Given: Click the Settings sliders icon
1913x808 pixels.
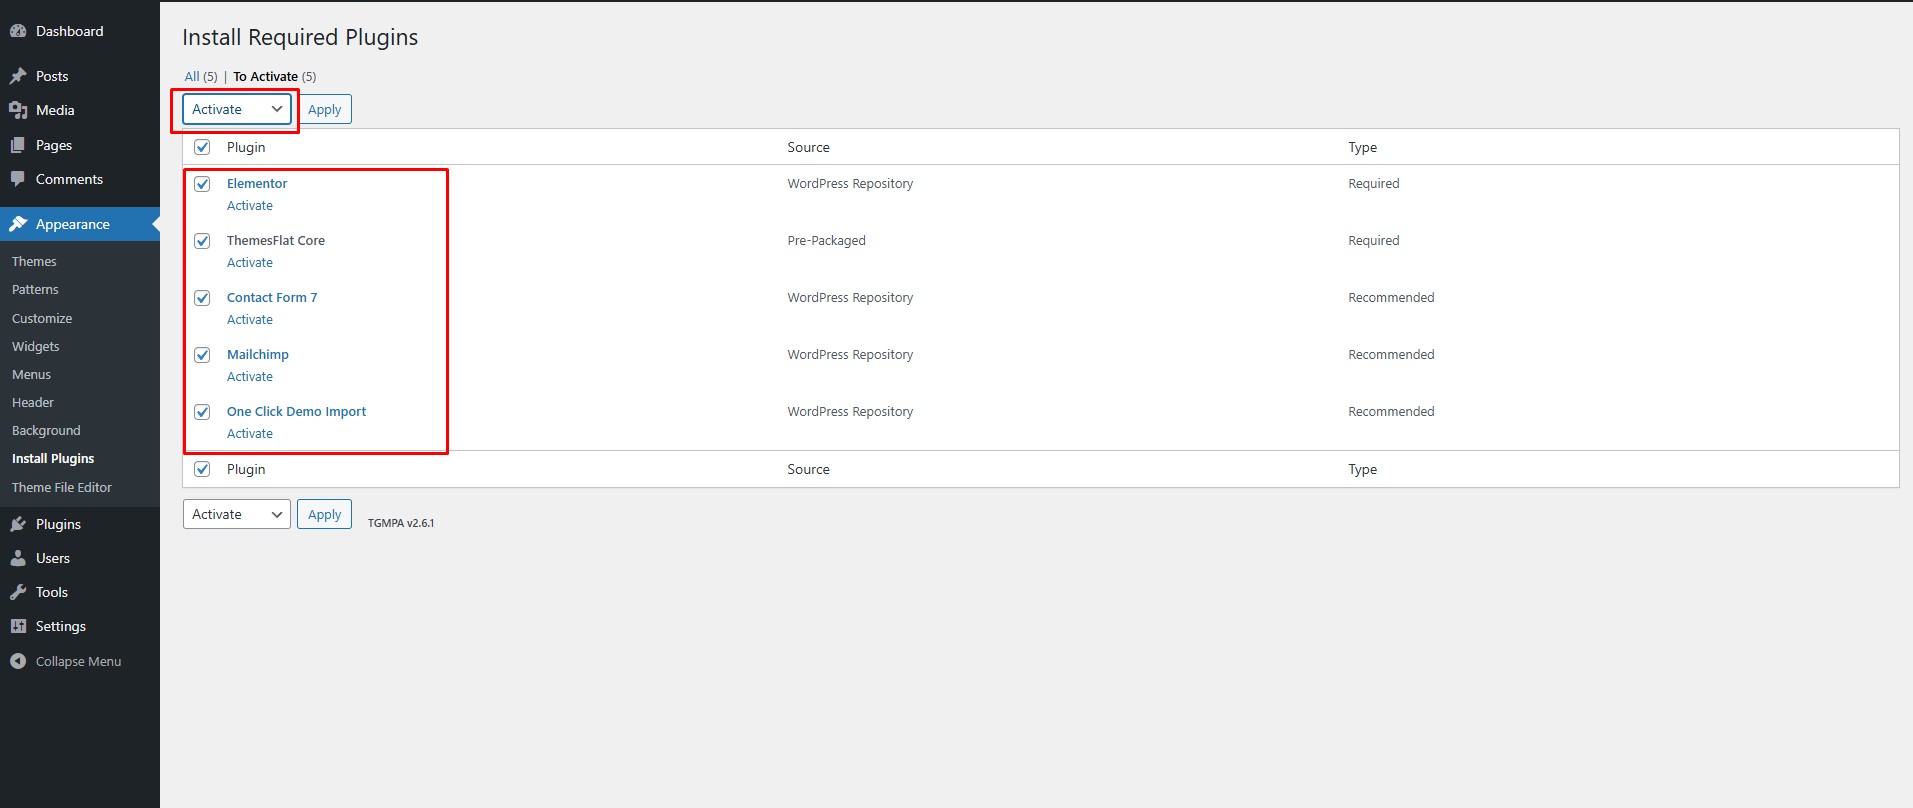Looking at the screenshot, I should (18, 626).
